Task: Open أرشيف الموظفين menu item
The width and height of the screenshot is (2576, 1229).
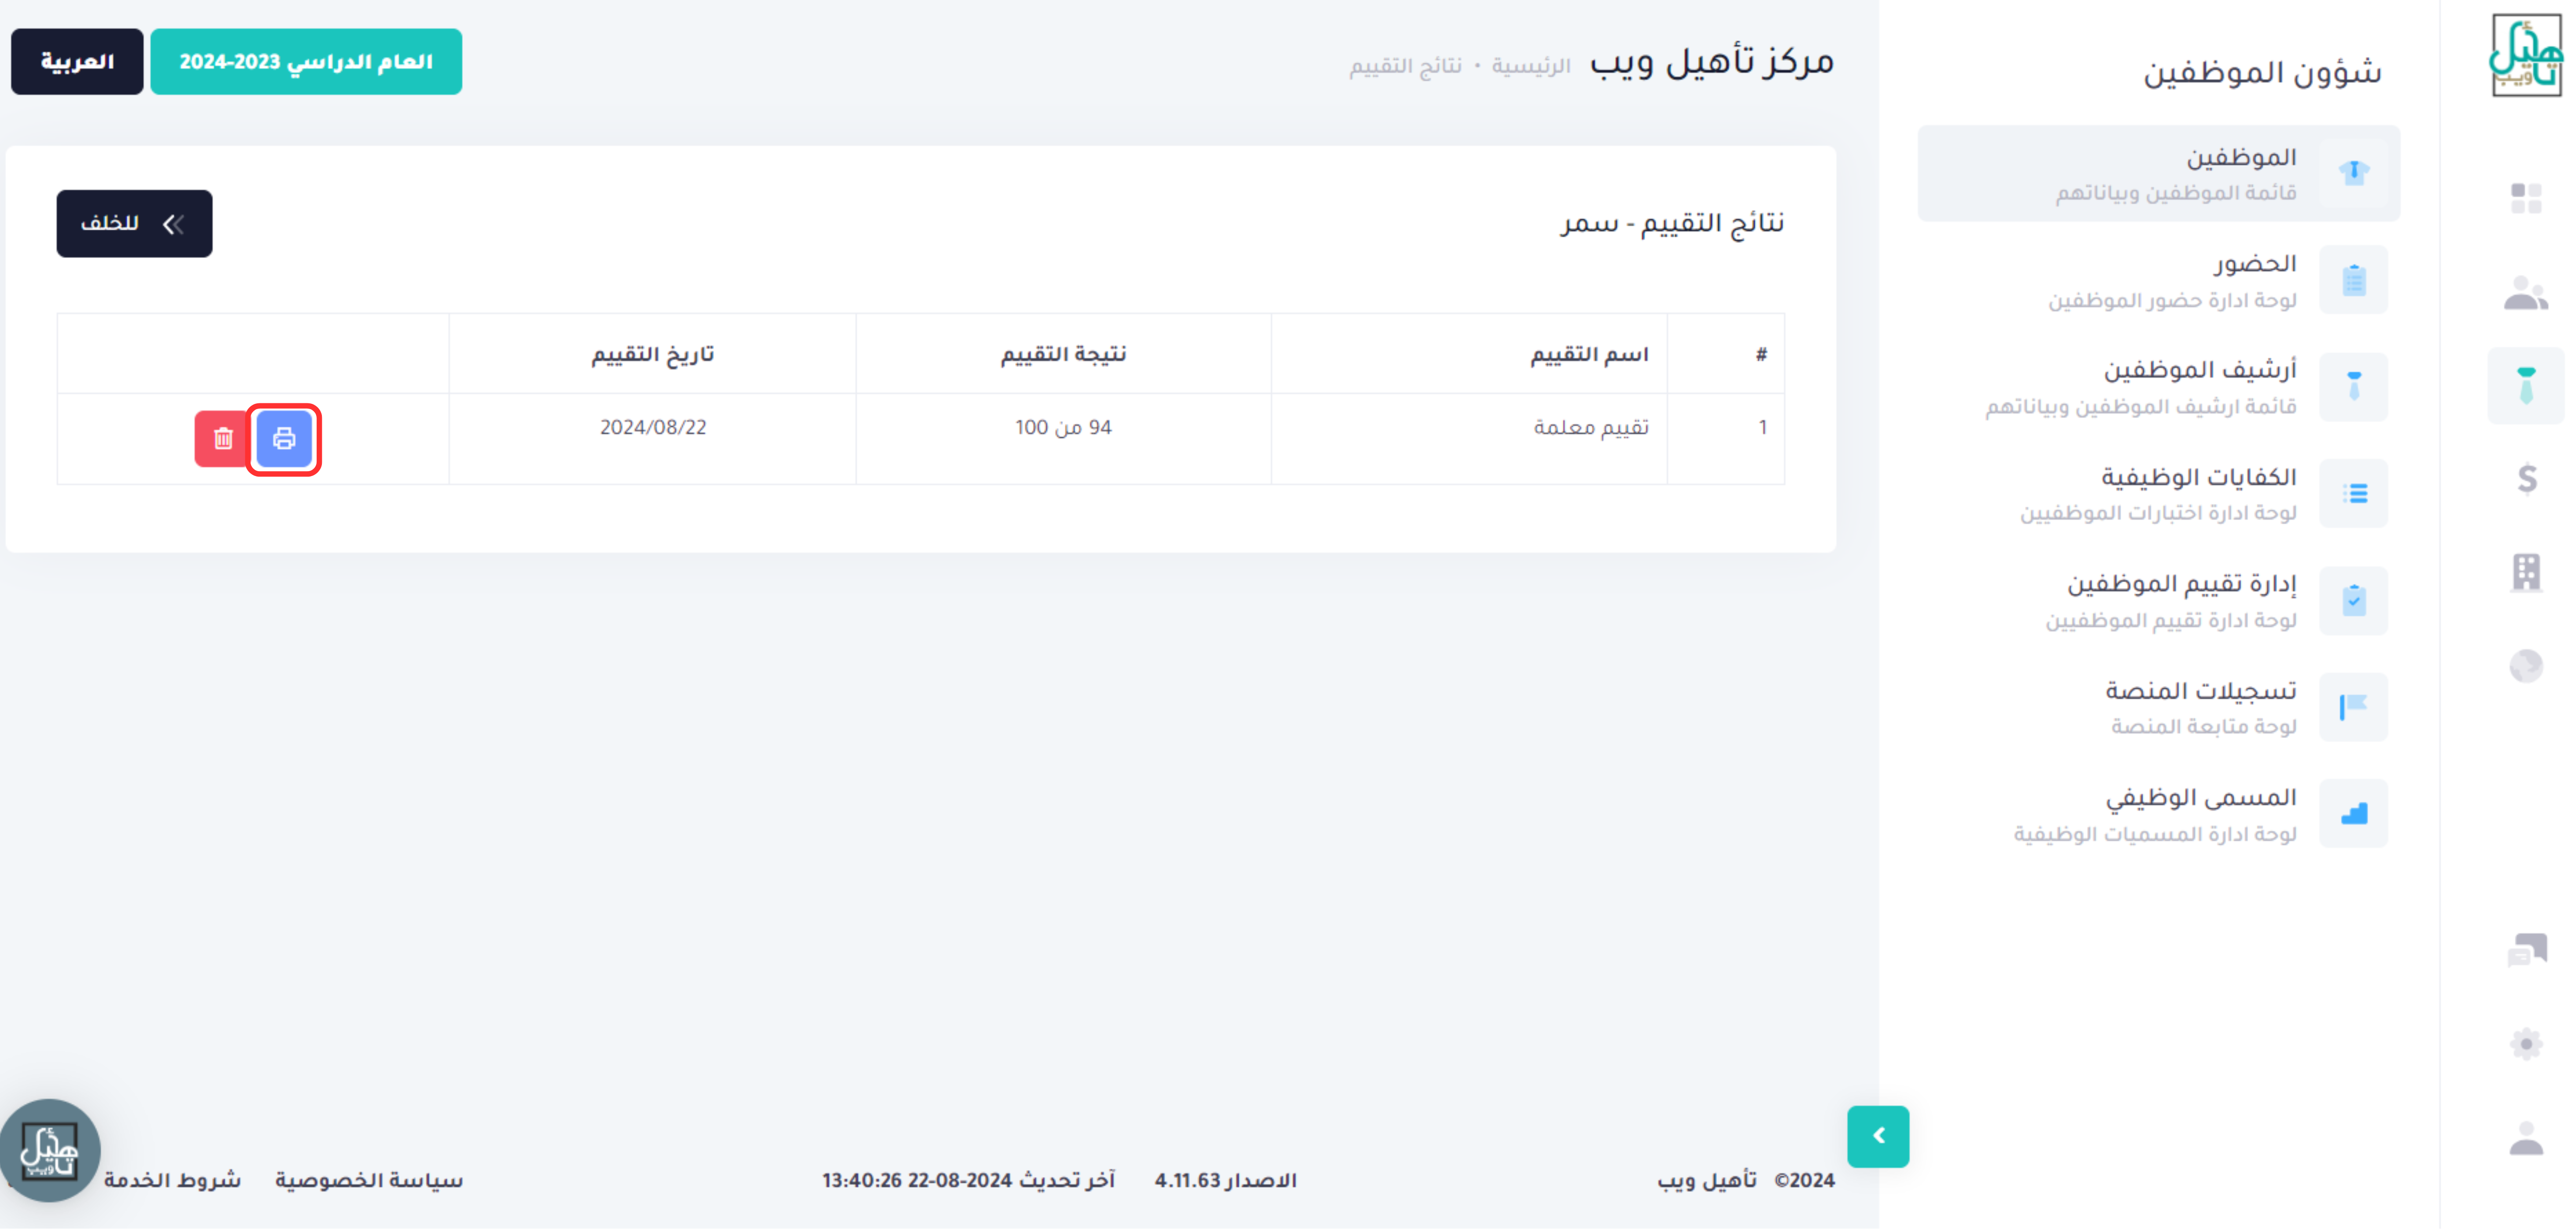Action: pyautogui.click(x=2159, y=387)
